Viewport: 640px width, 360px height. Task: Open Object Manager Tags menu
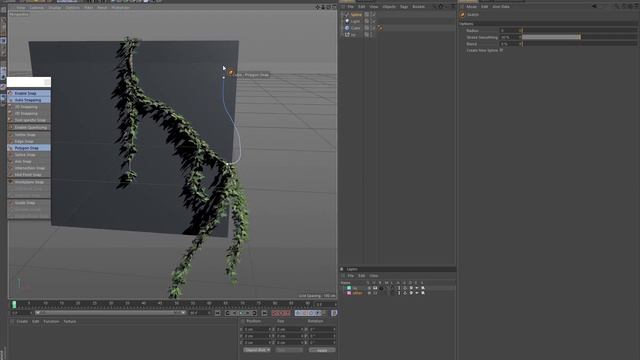pos(404,7)
